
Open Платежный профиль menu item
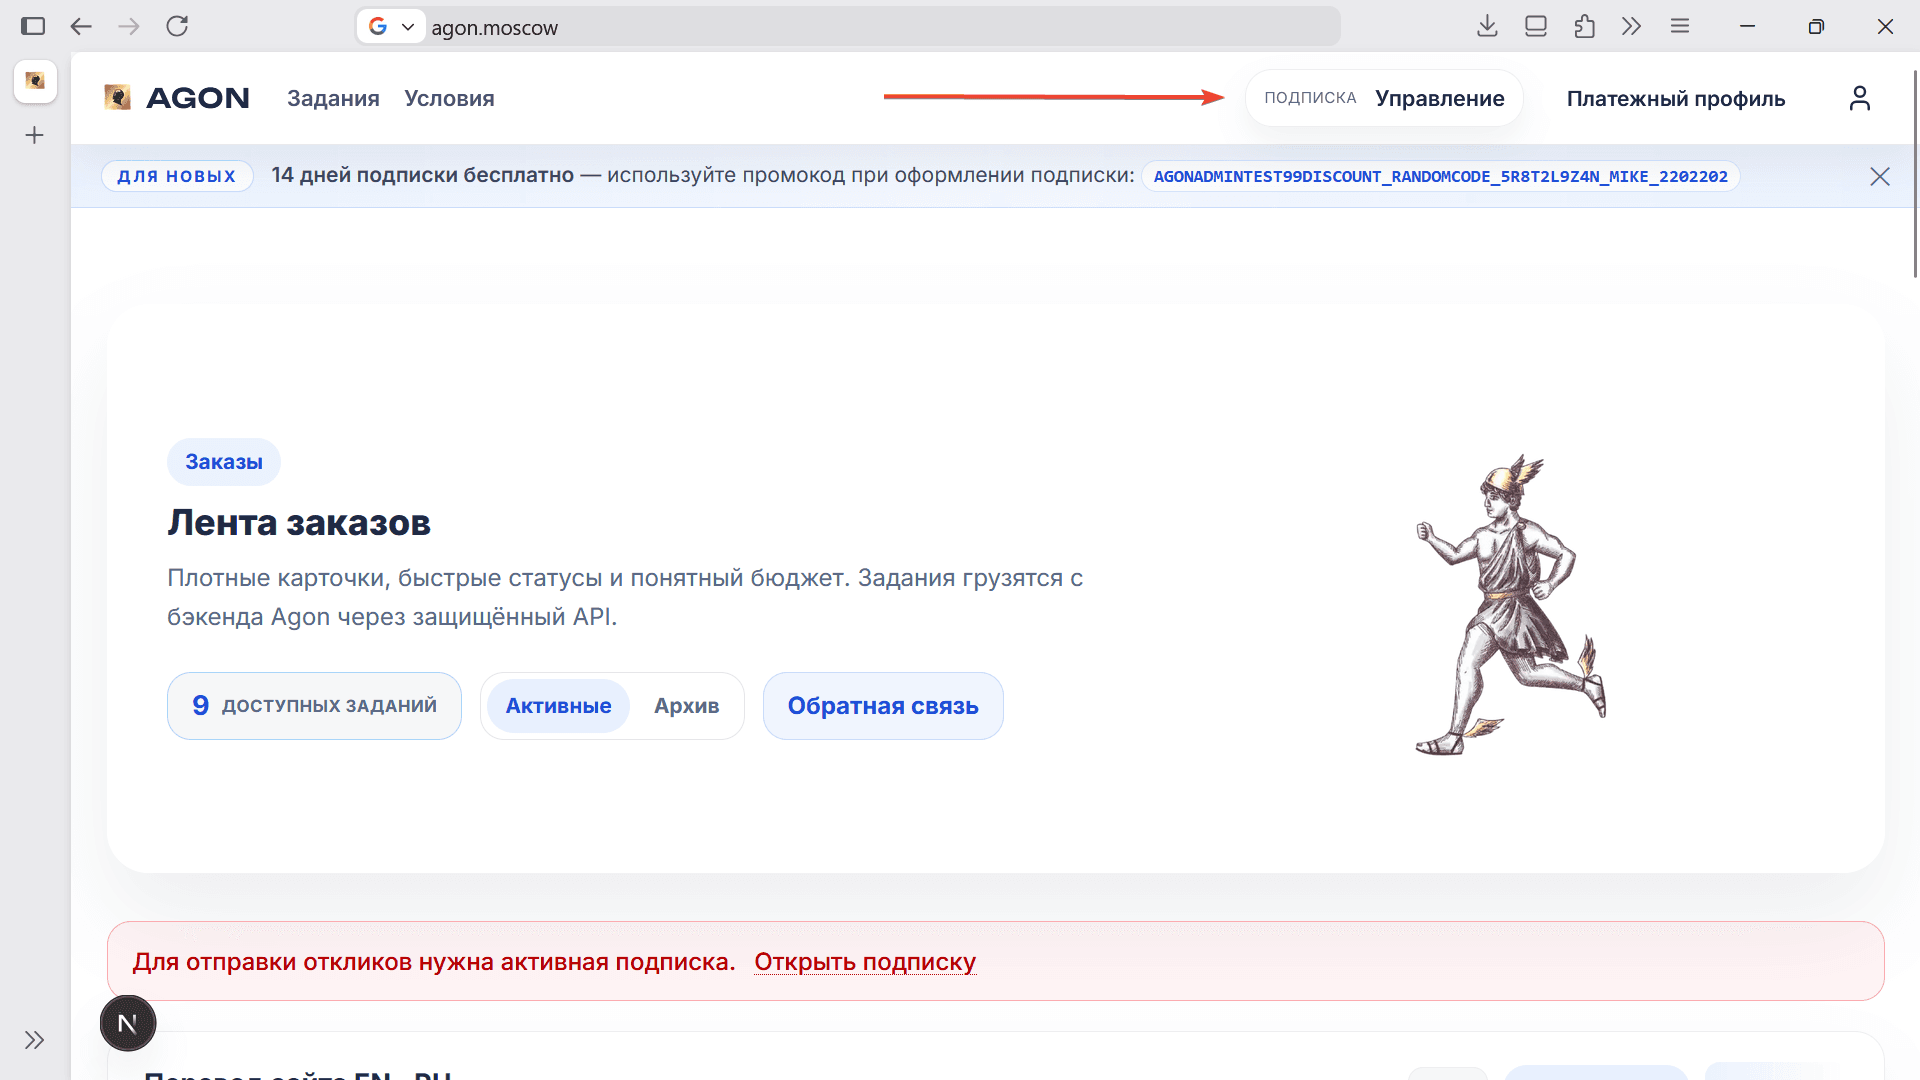[1676, 98]
